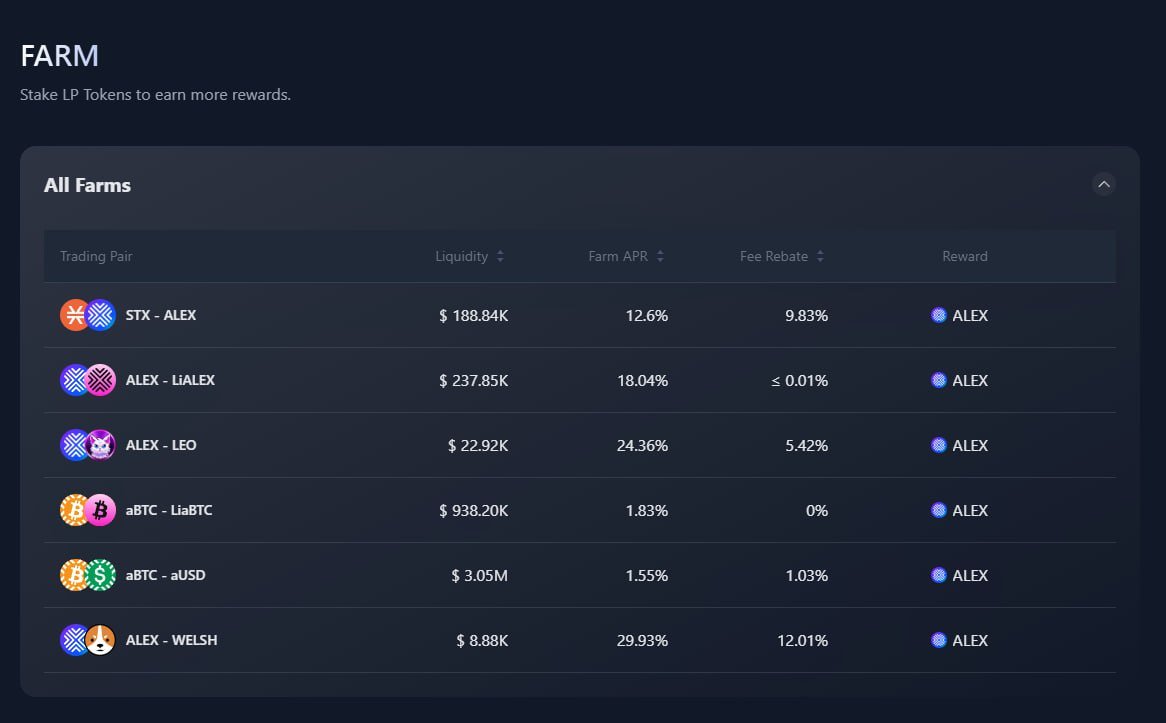The height and width of the screenshot is (723, 1166).
Task: Select the ALEX - WELSH pair label
Action: pyautogui.click(x=171, y=640)
